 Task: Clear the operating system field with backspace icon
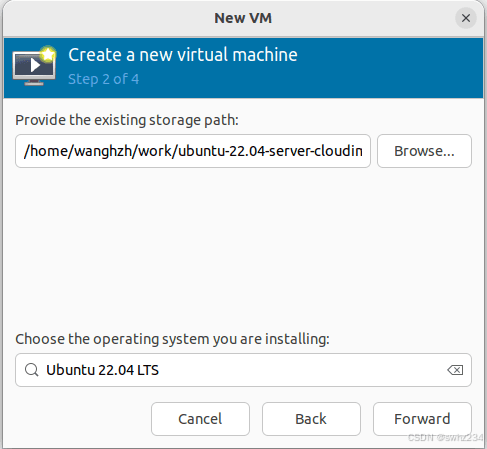click(x=455, y=370)
